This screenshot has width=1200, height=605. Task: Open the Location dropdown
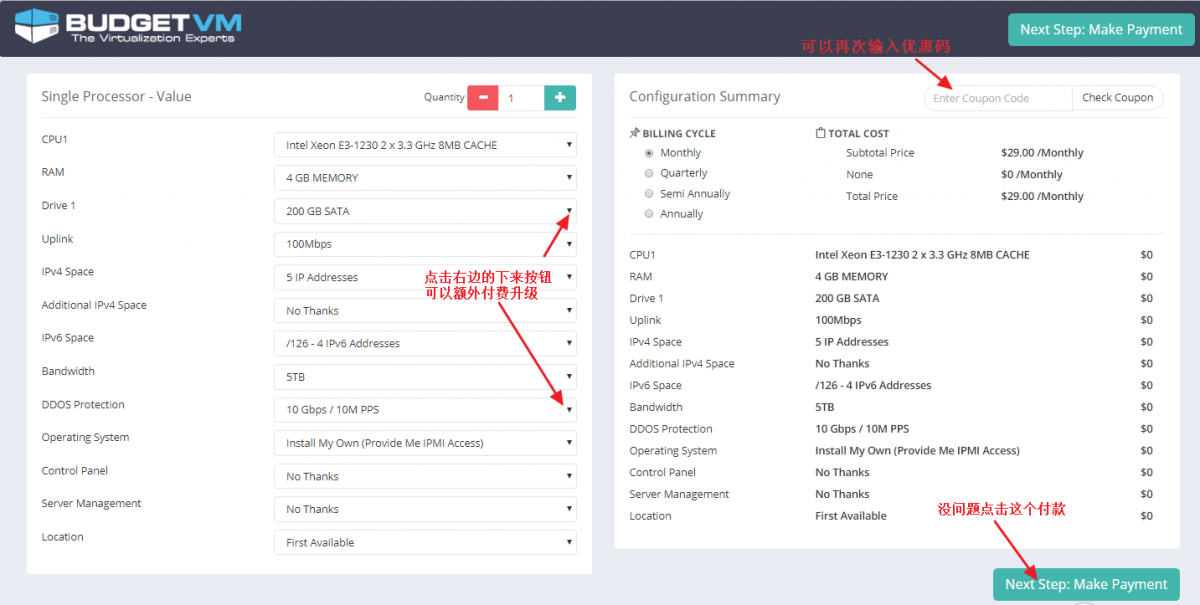tap(425, 542)
